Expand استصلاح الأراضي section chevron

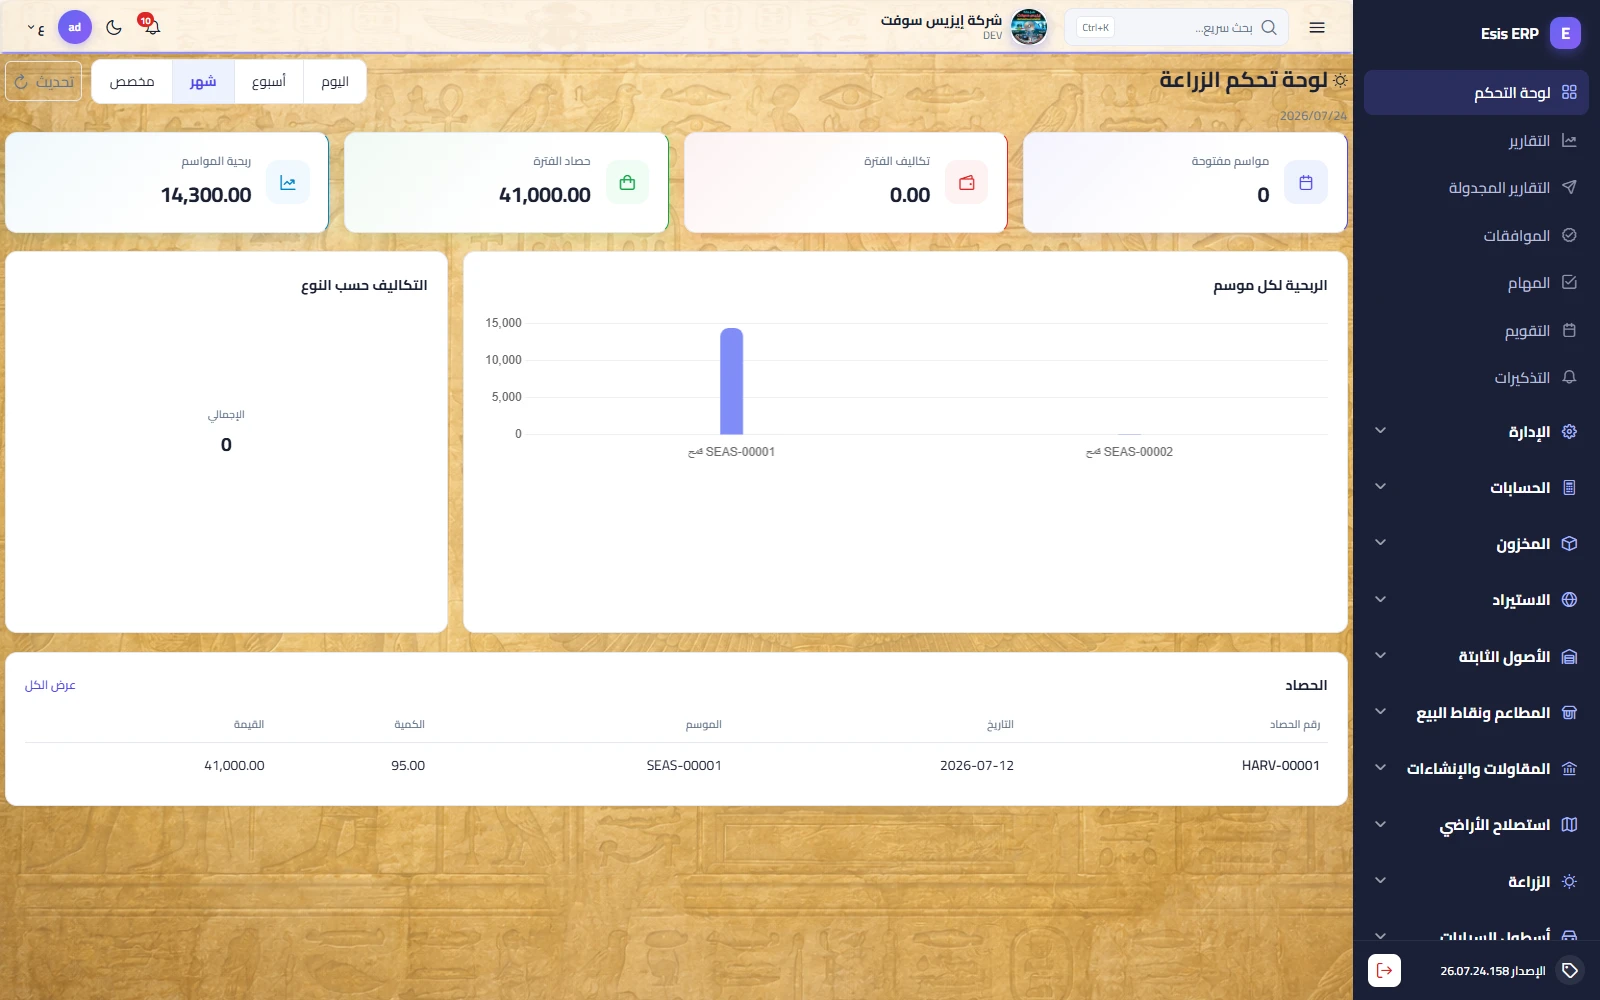(x=1380, y=825)
